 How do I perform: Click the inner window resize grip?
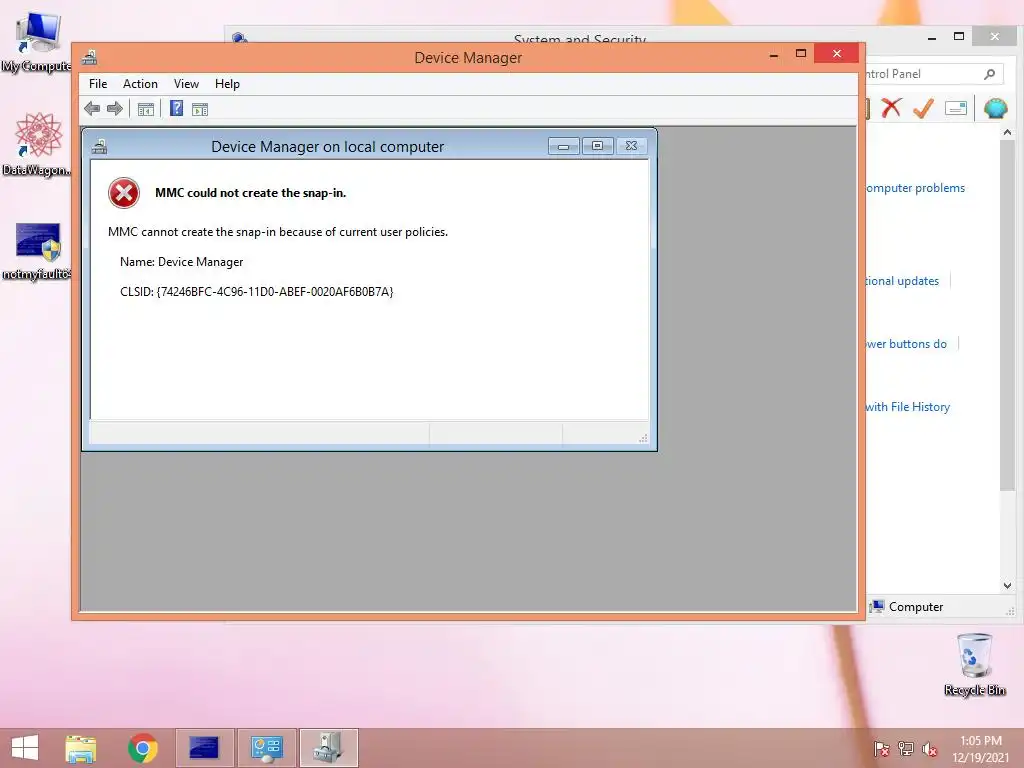[x=643, y=438]
